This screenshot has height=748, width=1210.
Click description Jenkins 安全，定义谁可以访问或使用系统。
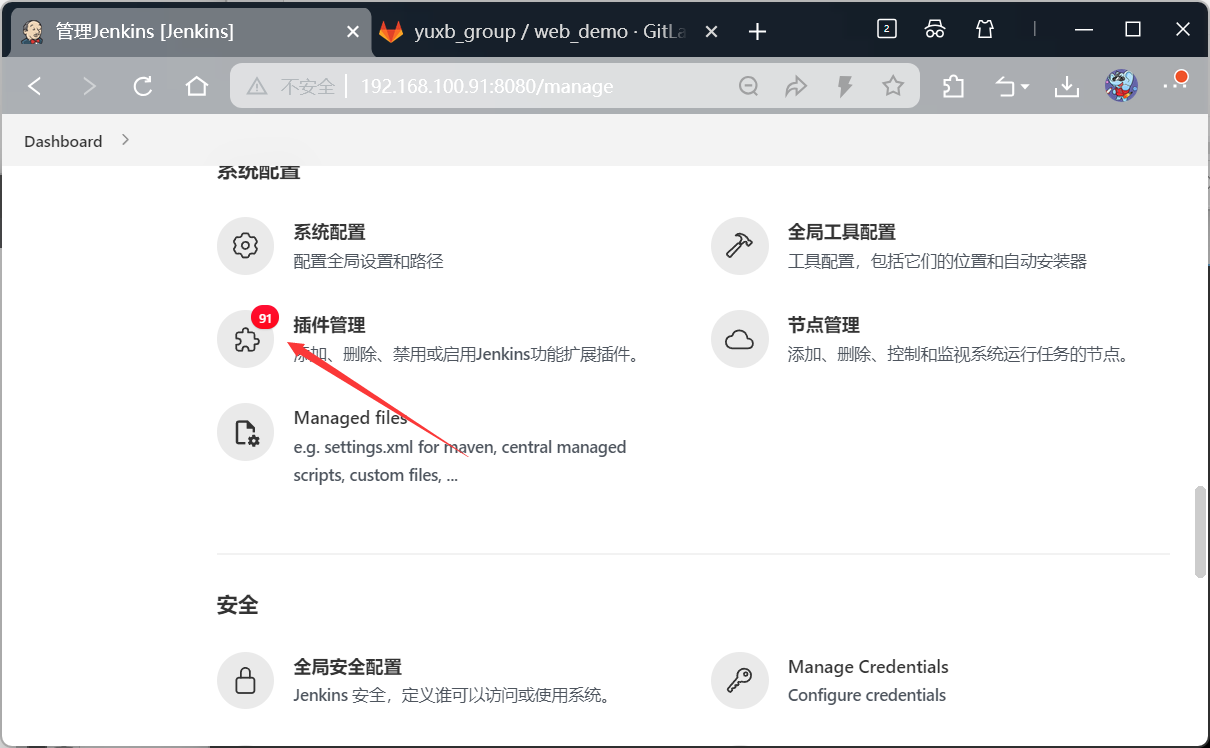pyautogui.click(x=452, y=695)
